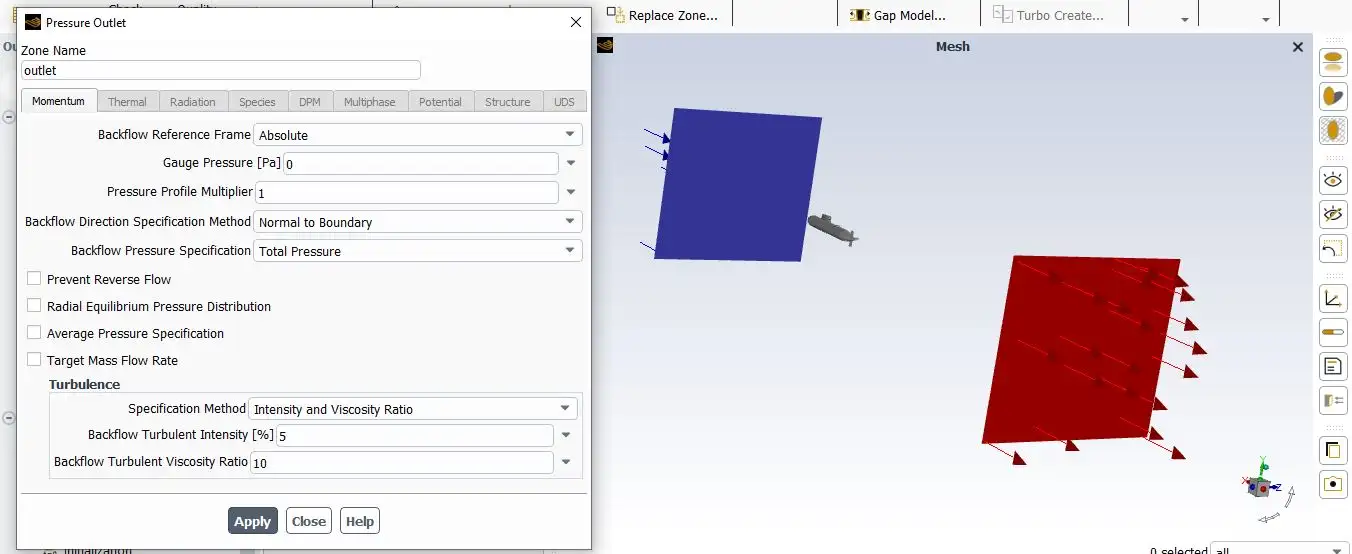Viewport: 1352px width, 554px height.
Task: Click the open eye show icon
Action: (1333, 180)
